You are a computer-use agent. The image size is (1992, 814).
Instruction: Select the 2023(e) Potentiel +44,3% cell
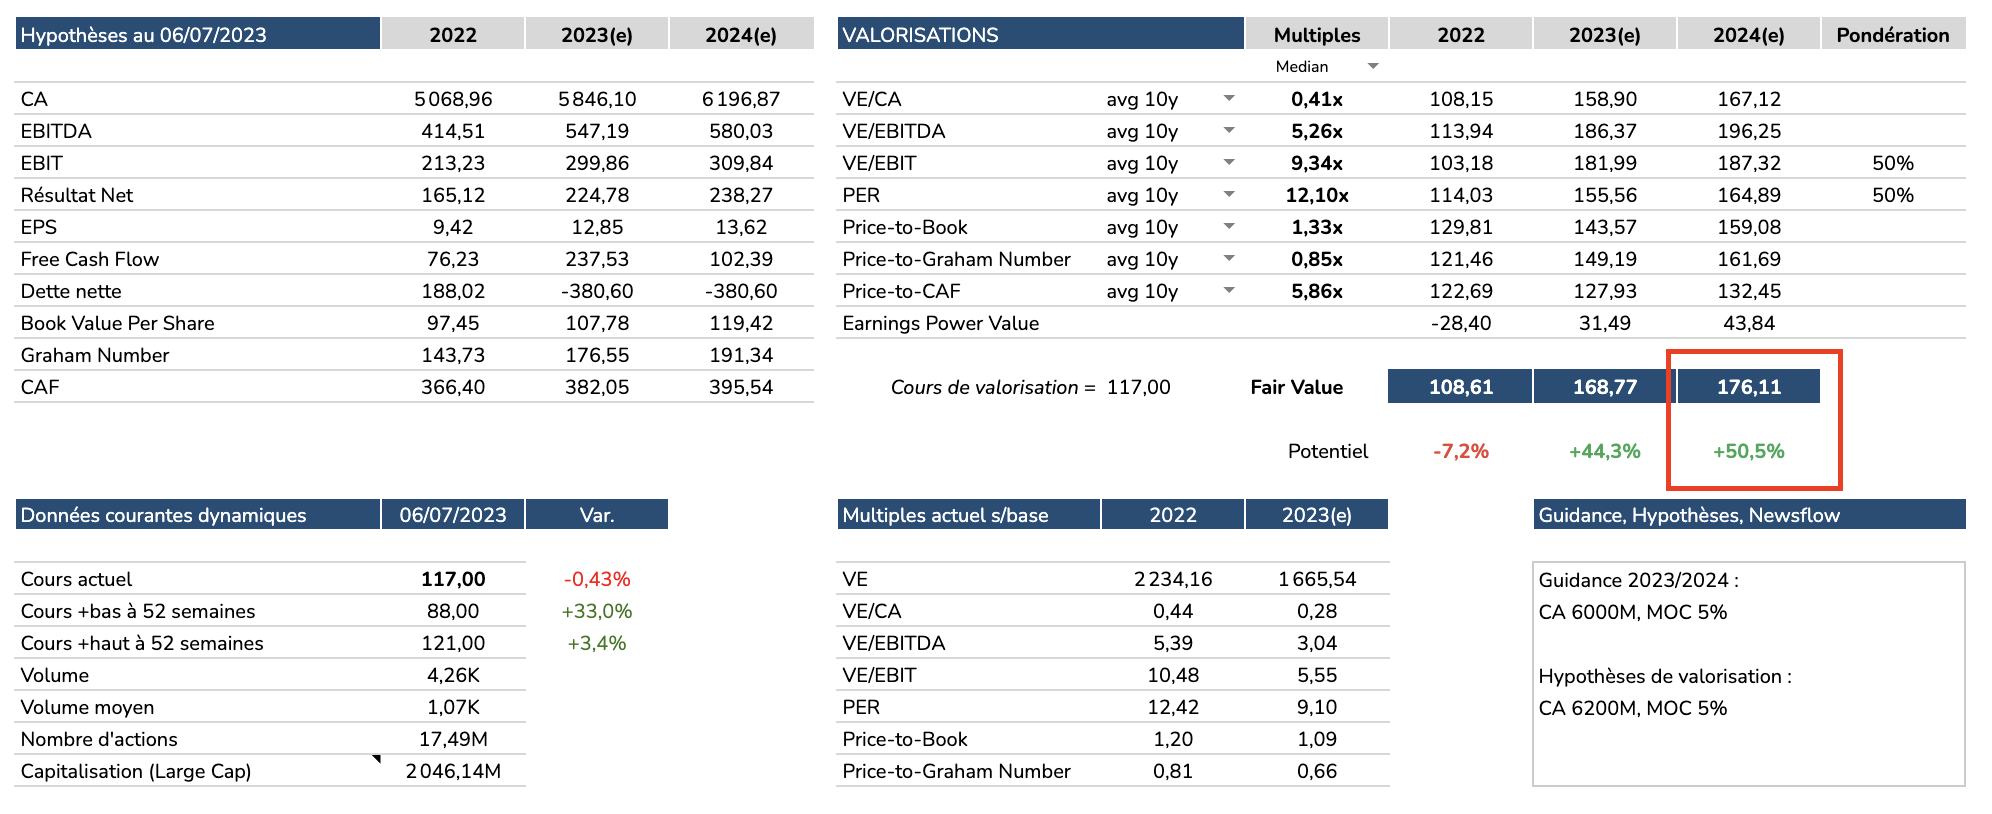(x=1604, y=451)
